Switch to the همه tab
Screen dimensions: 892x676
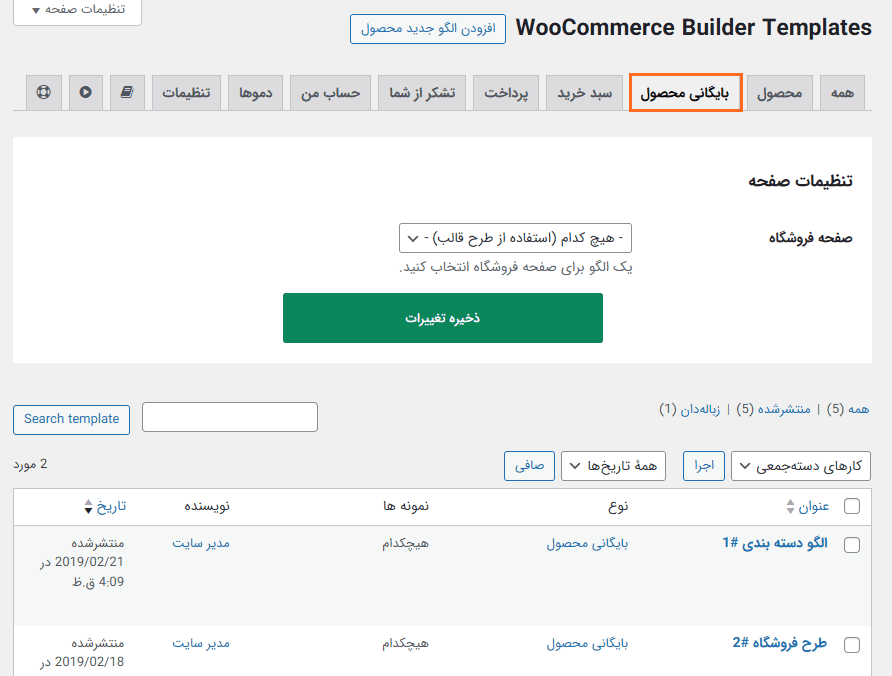[843, 93]
